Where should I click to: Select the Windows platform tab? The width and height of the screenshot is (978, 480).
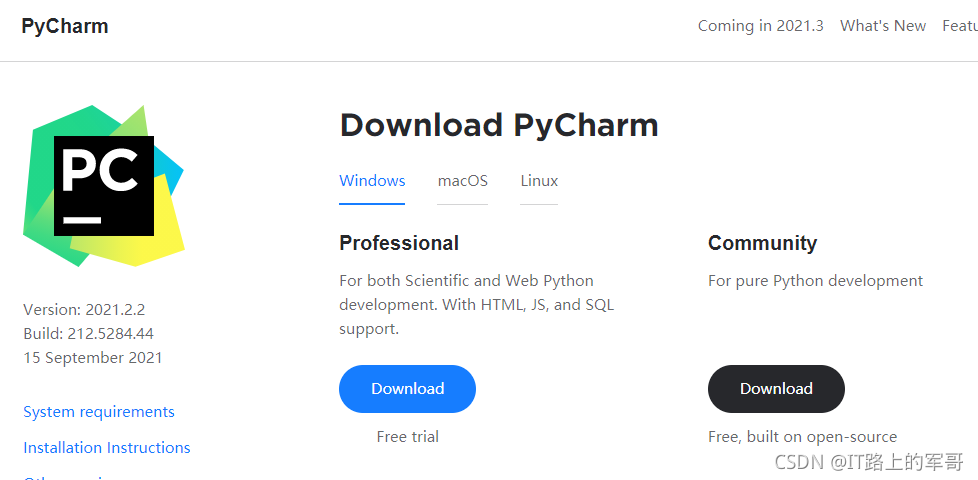(372, 181)
